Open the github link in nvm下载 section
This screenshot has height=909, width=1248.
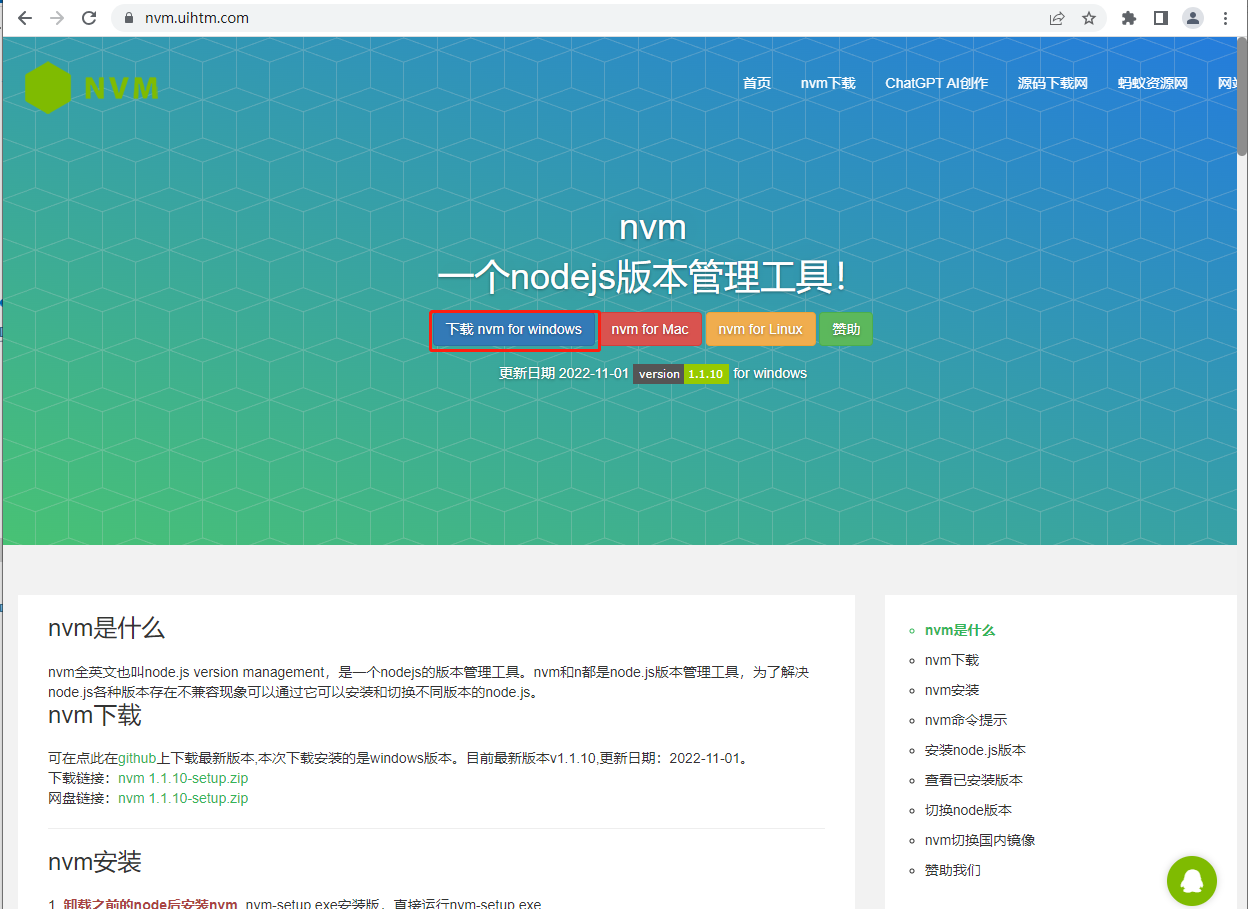[x=137, y=758]
